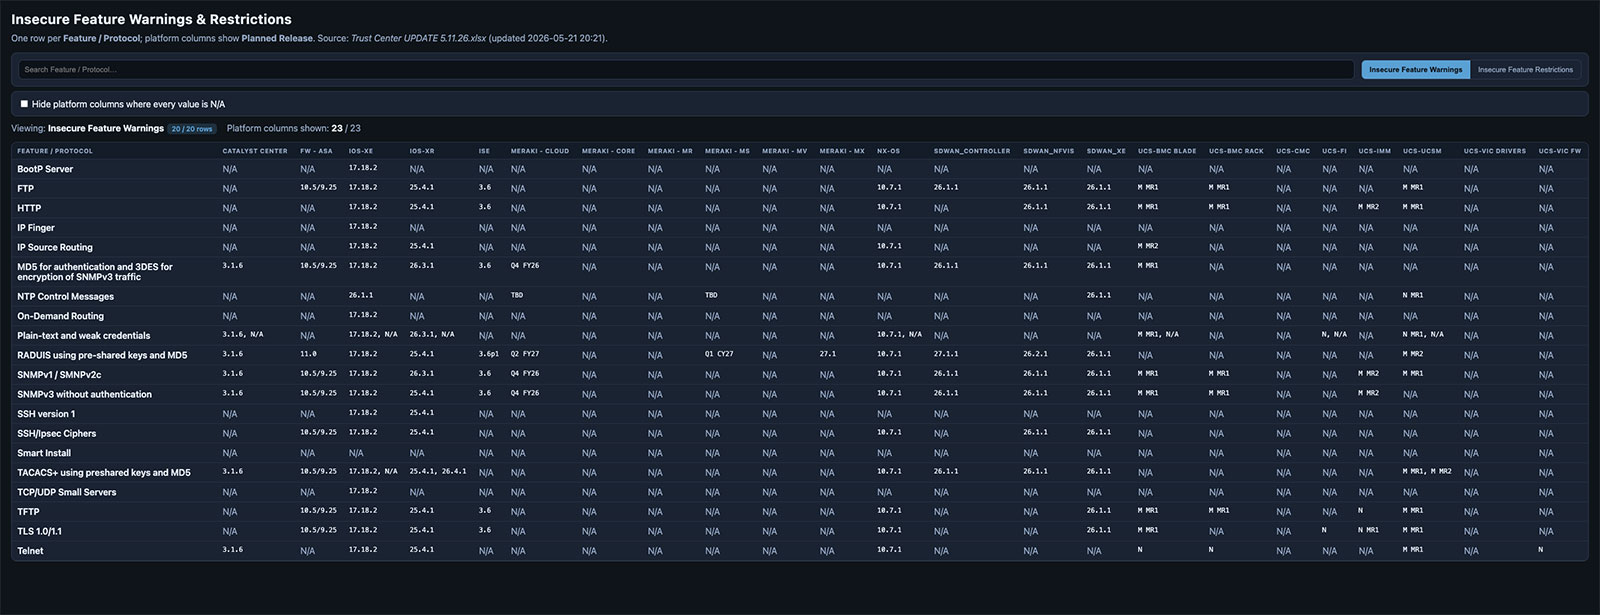Image resolution: width=1600 pixels, height=615 pixels.
Task: Switch to the Insecure Feature Warnings tab
Action: tap(1415, 70)
